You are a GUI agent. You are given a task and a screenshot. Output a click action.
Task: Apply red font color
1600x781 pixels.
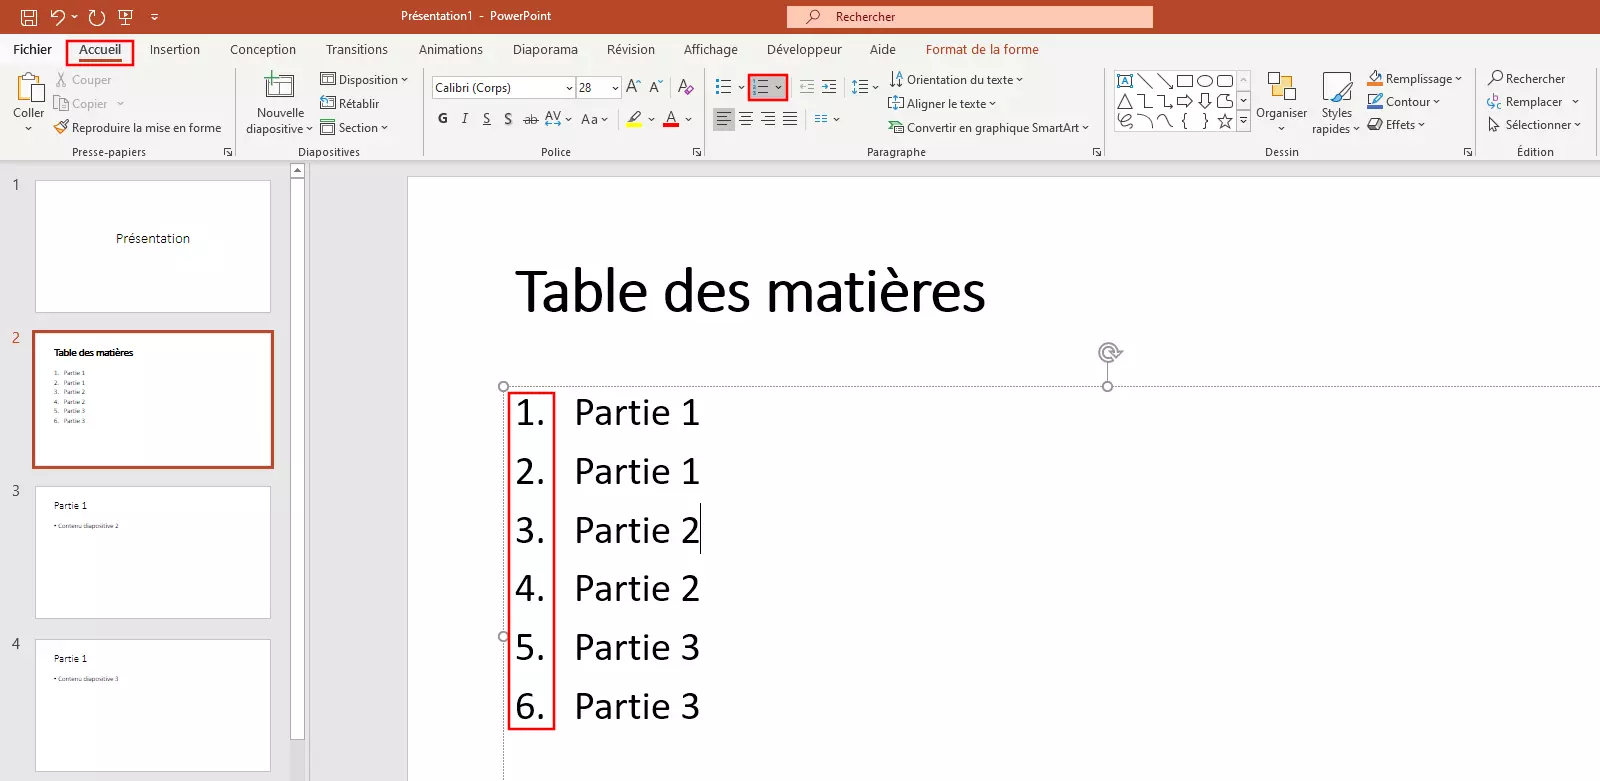[671, 119]
